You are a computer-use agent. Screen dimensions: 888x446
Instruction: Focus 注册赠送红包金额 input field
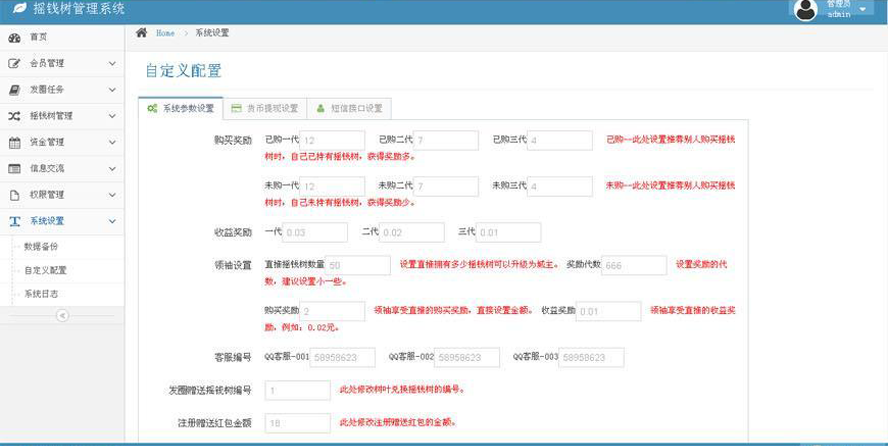297,423
